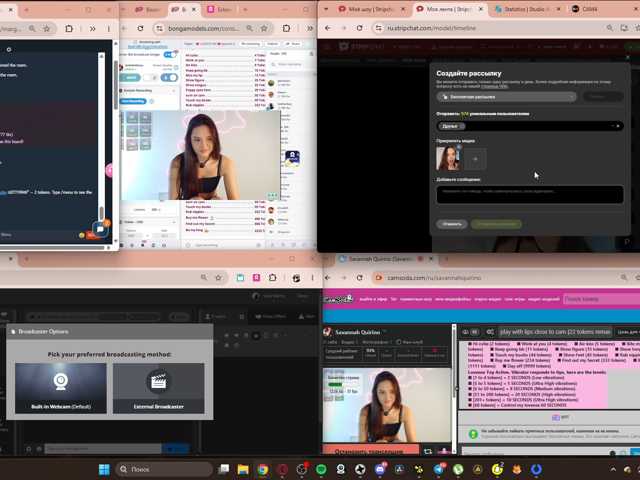The image size is (640, 480).
Task: Click the eye icon next to the camsoda room topic
Action: point(466,332)
